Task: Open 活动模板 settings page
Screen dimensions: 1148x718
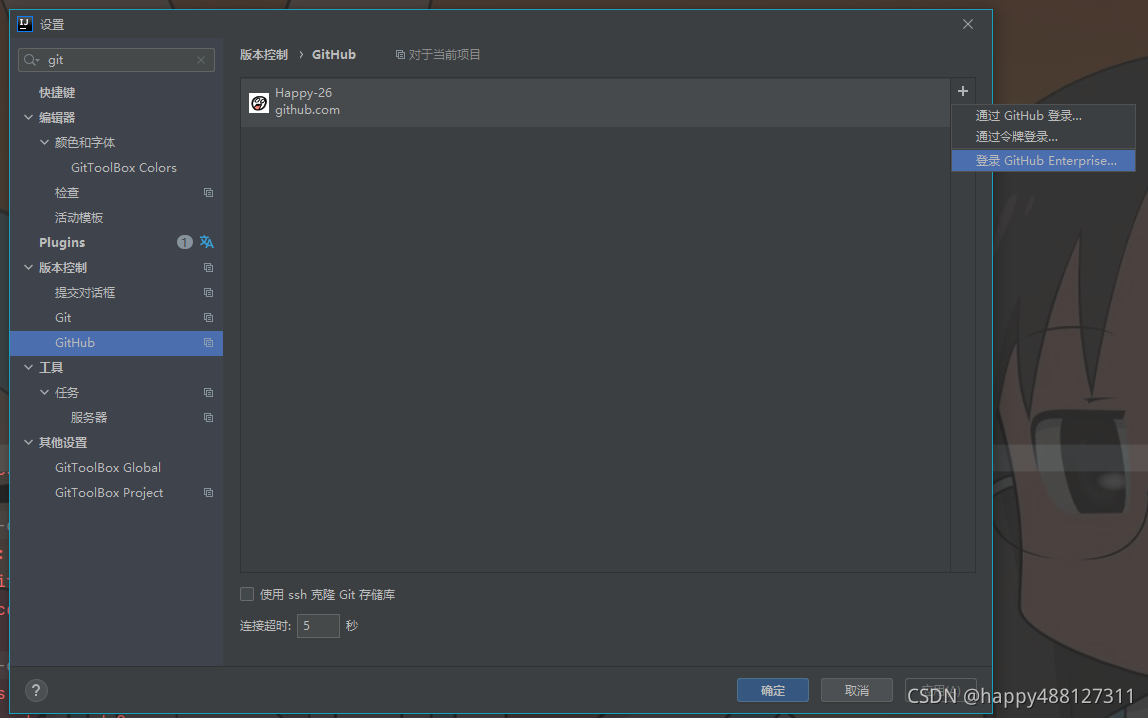Action: pos(79,217)
